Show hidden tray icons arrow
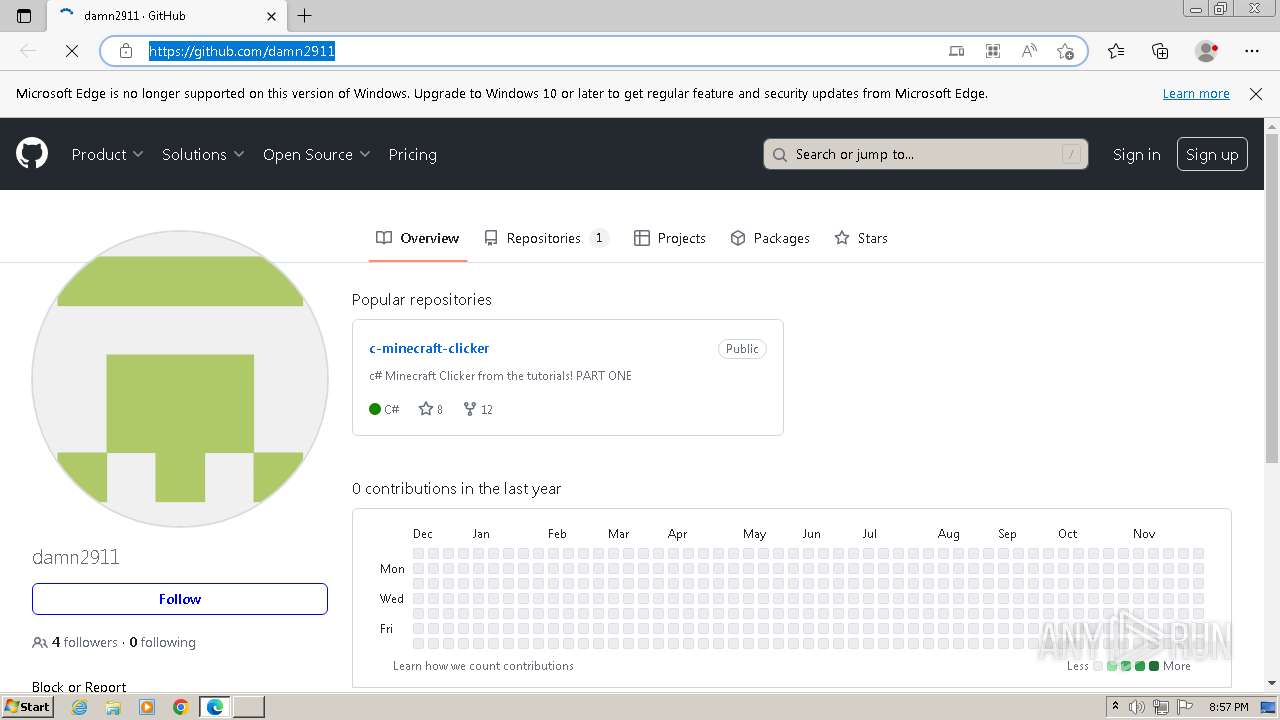 (1115, 707)
